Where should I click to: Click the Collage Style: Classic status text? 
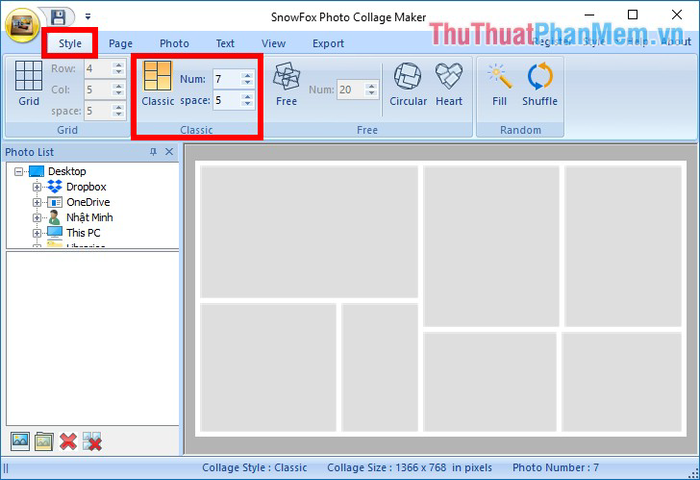pos(254,467)
